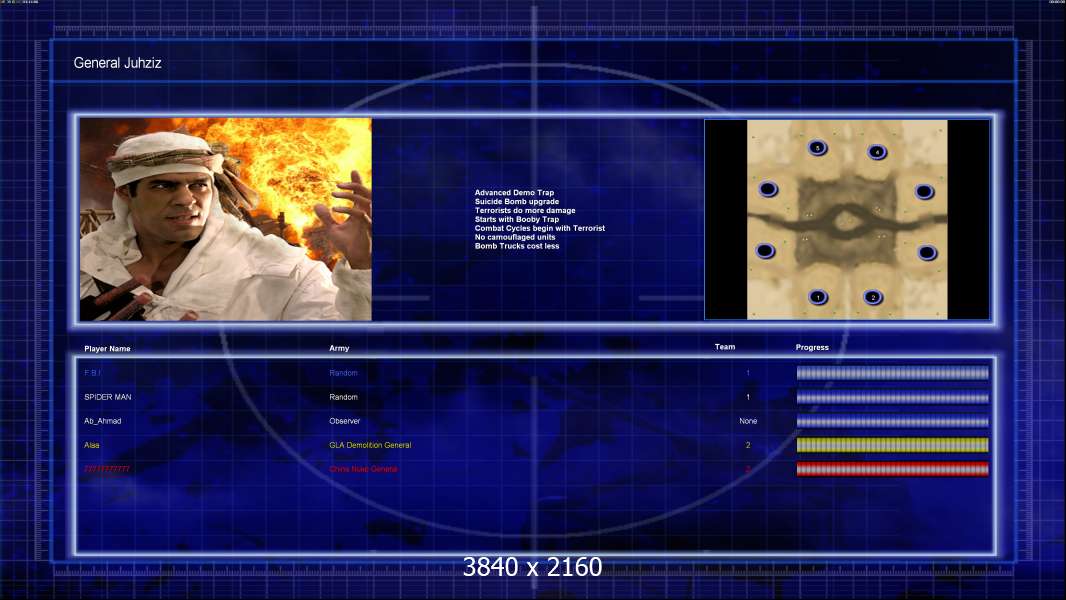Screen dimensions: 1066x600
Task: Click Bomb Trucks cost less line
Action: tap(517, 246)
